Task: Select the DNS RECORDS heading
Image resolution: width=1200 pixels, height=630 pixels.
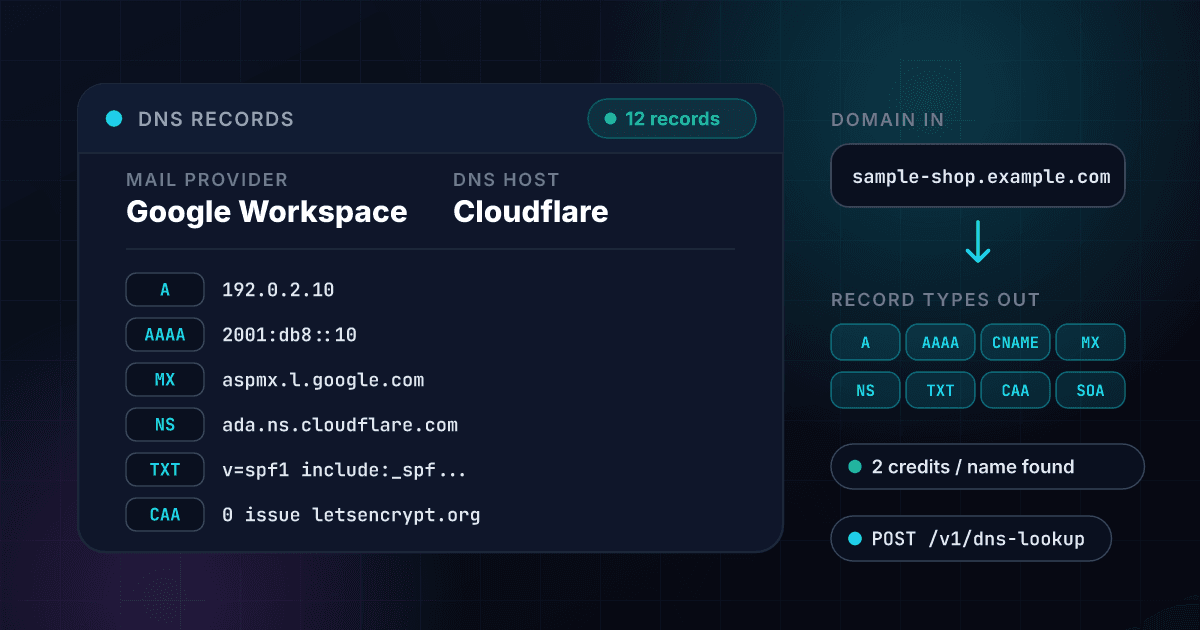Action: point(216,120)
